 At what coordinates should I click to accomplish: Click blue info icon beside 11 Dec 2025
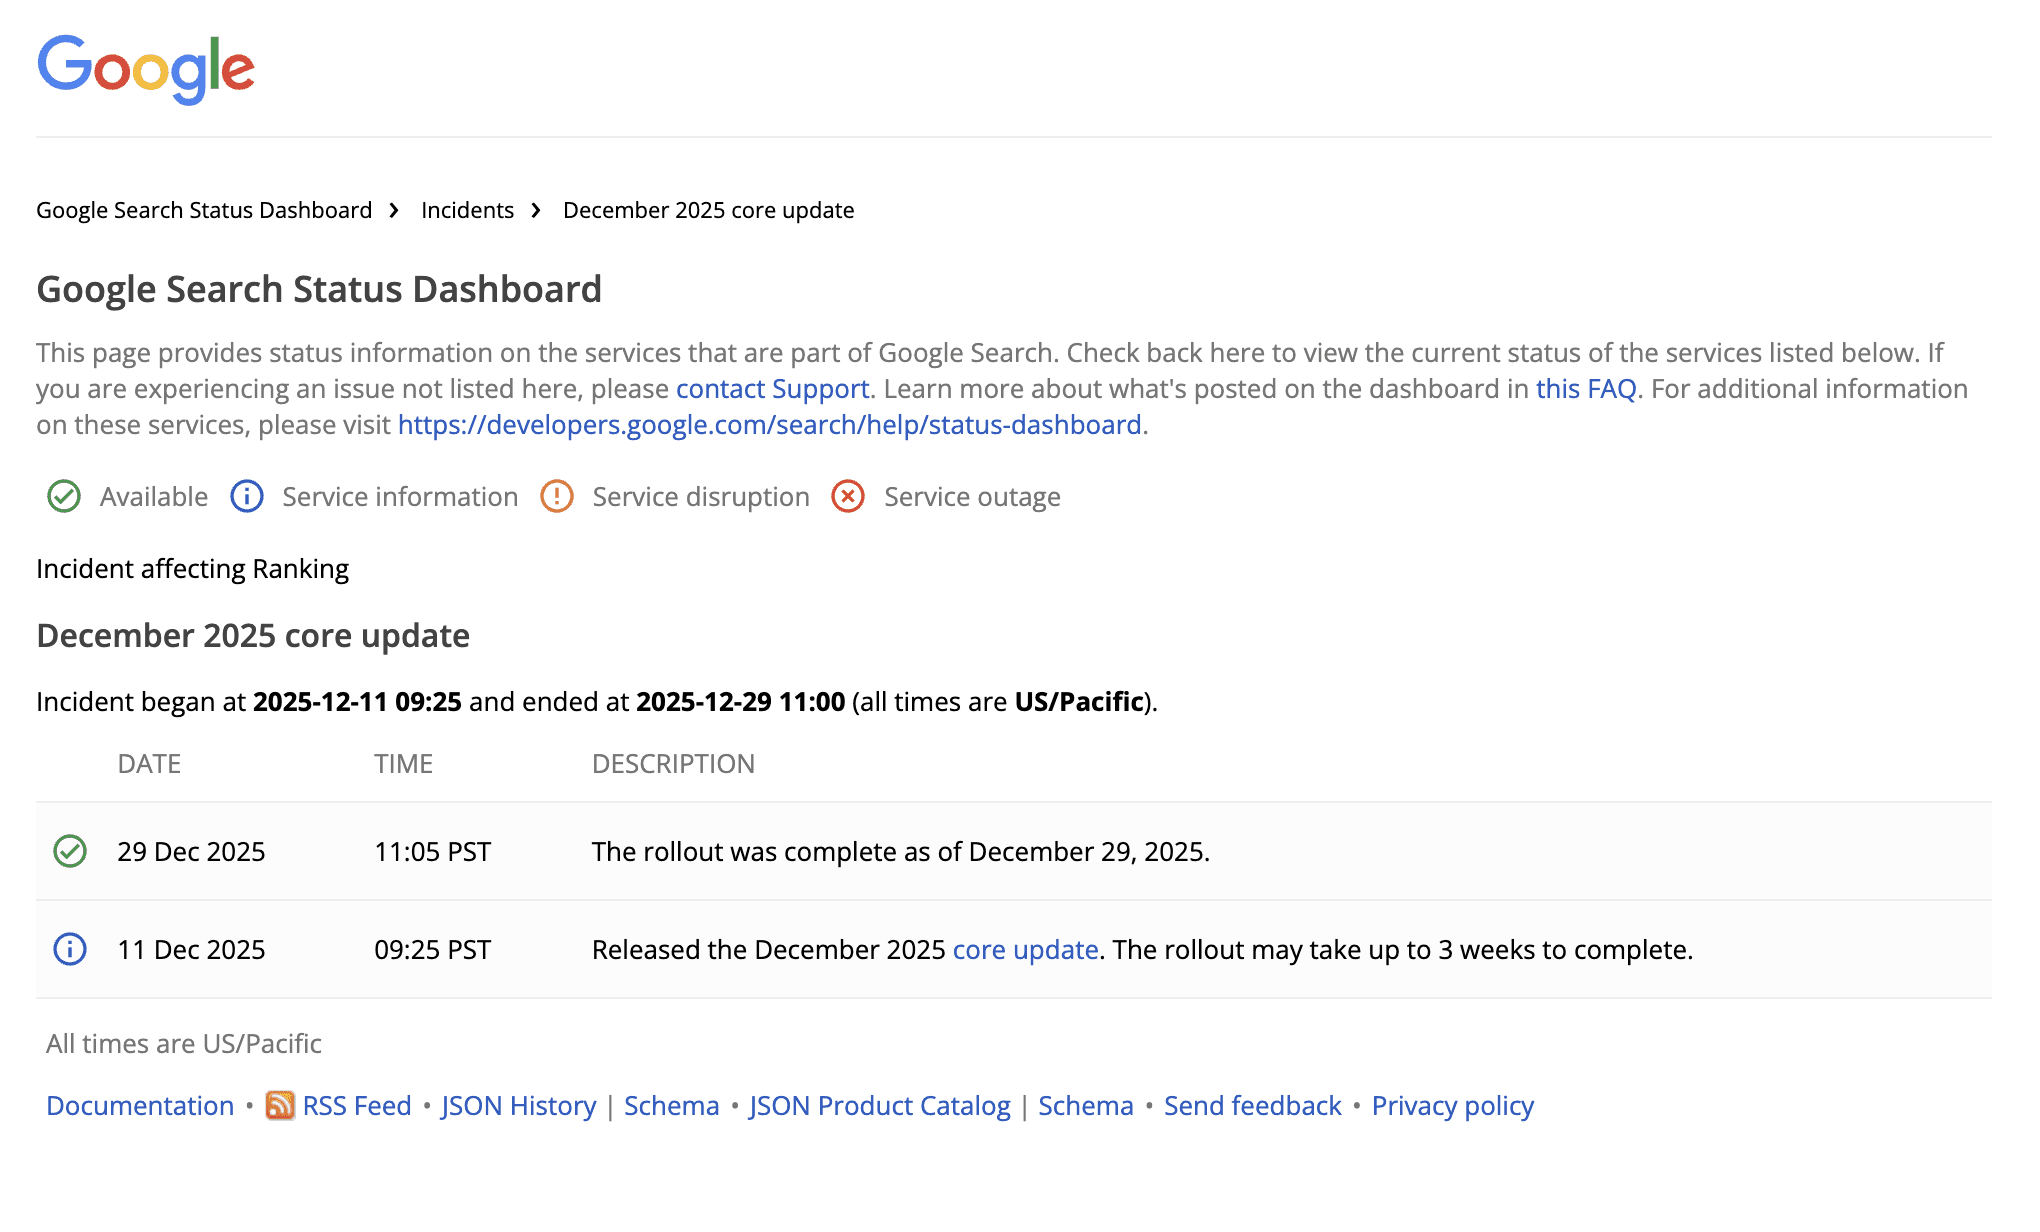coord(70,949)
